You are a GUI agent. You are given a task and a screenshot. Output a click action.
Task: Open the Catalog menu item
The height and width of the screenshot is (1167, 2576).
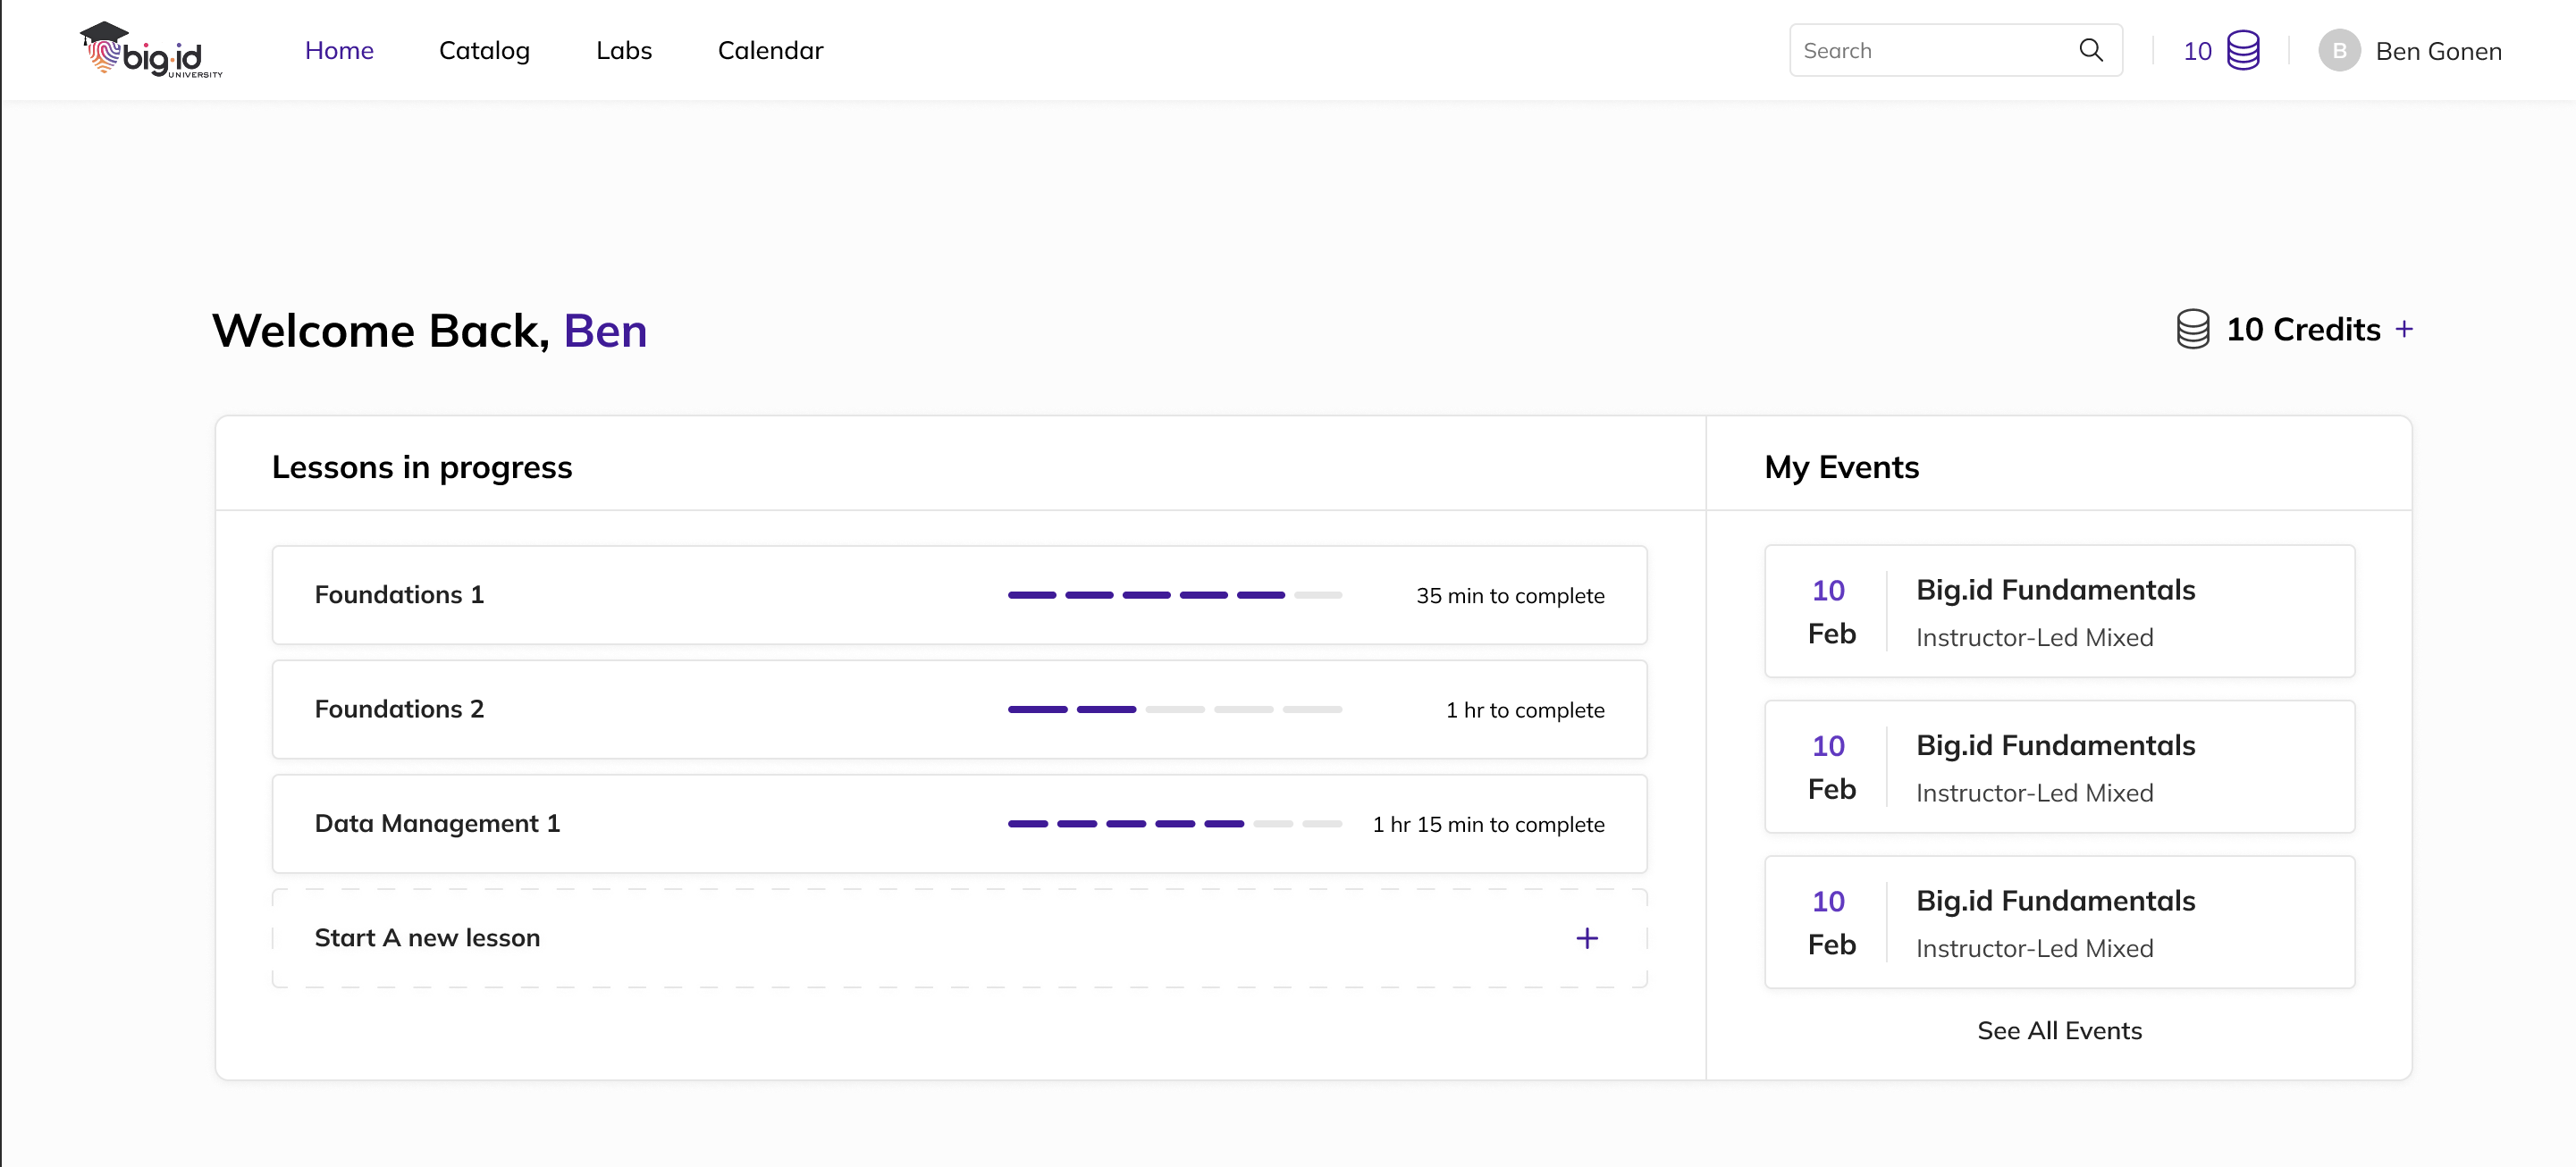pos(484,50)
